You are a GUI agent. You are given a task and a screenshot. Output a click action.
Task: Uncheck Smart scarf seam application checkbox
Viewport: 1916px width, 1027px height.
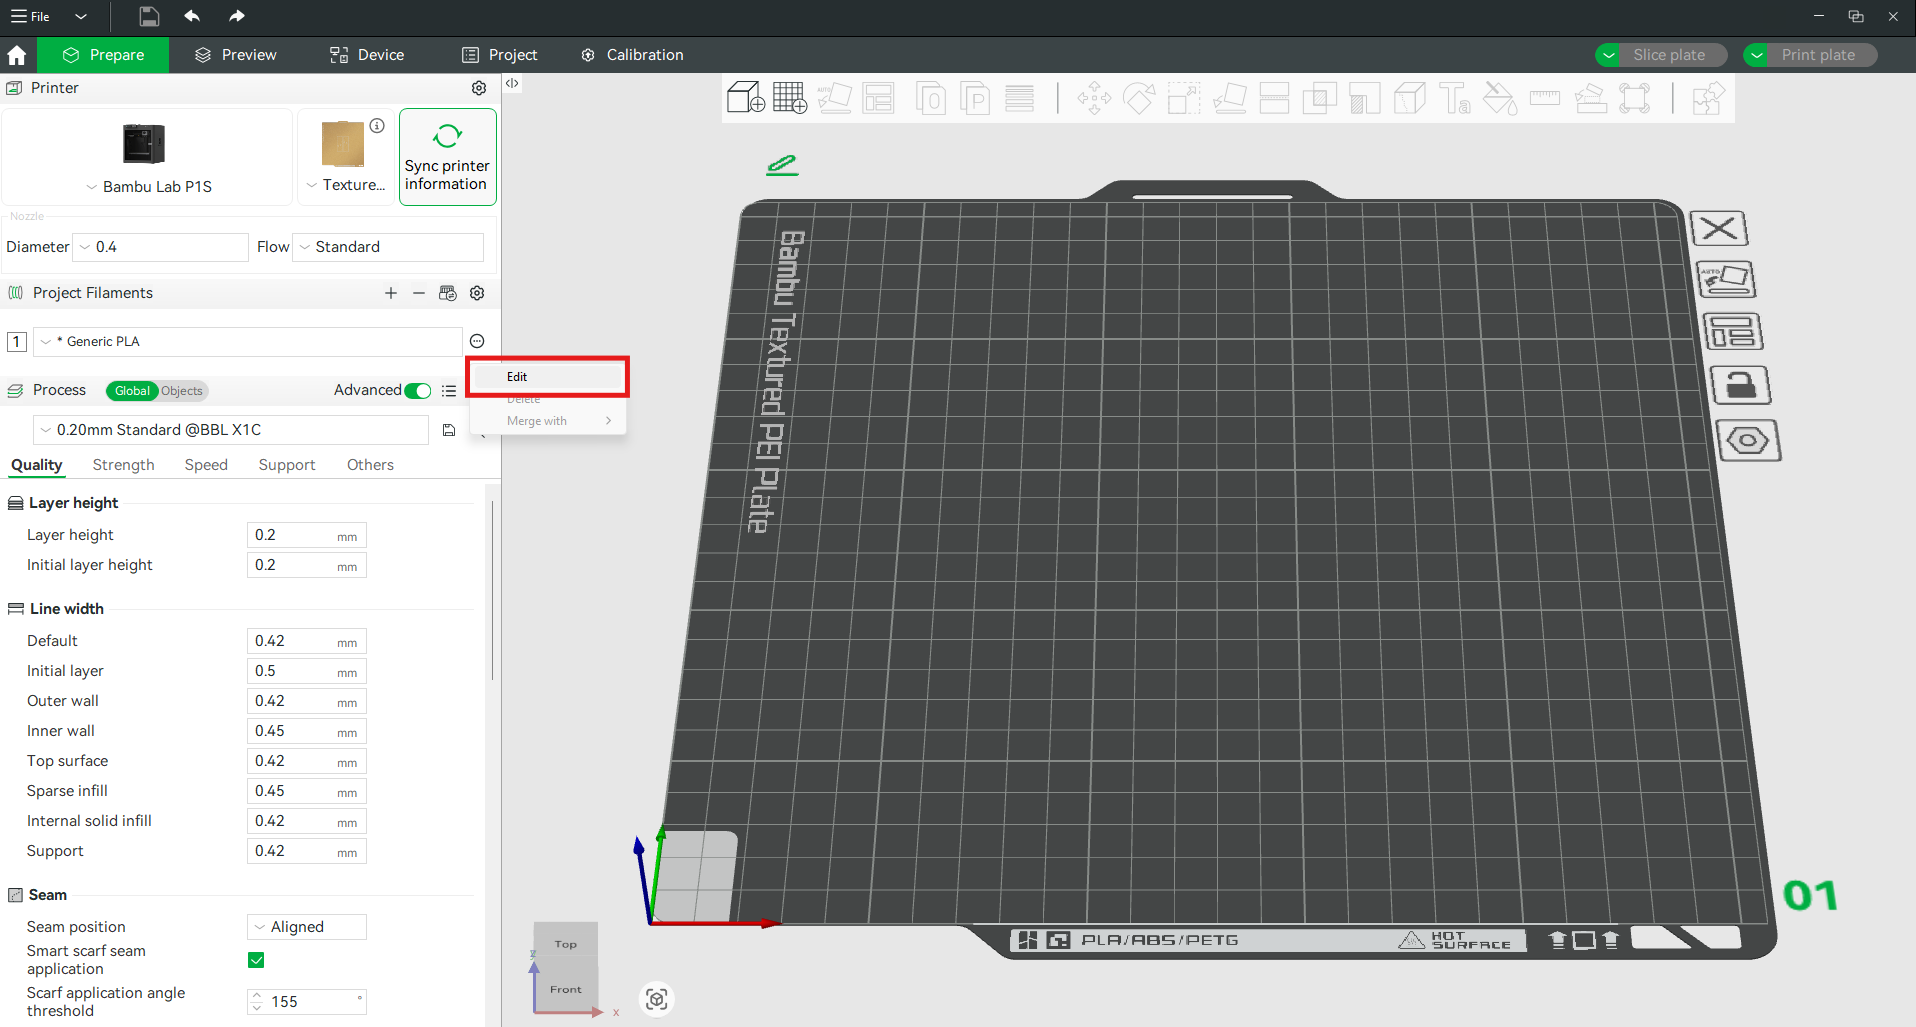point(256,960)
